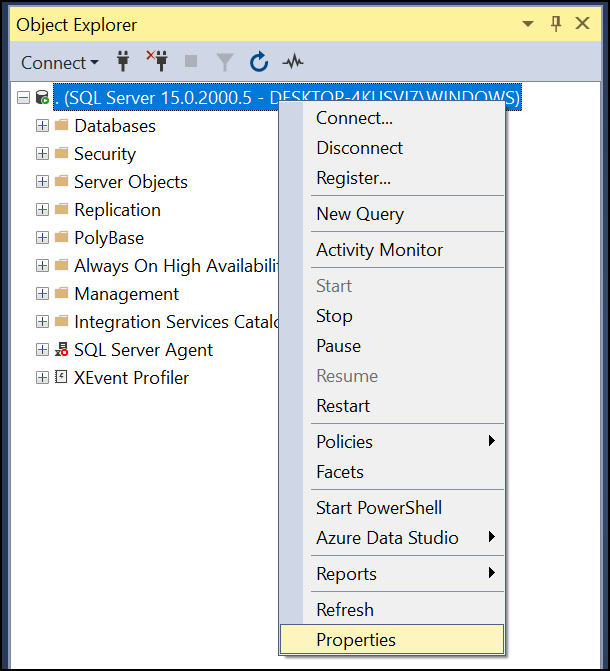Expand the Server Objects node
610x671 pixels.
42,182
